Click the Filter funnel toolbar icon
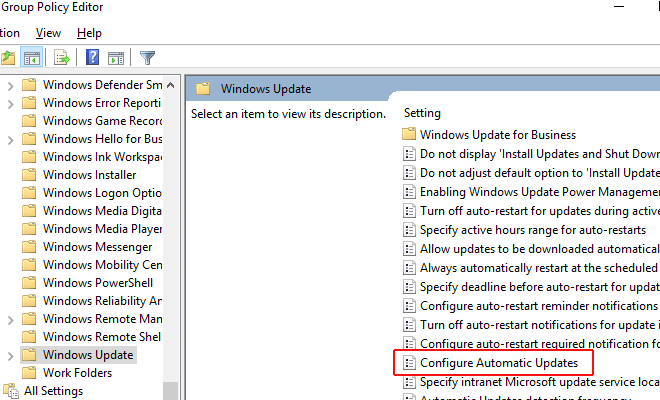Screen dimensions: 660x400 (147, 58)
